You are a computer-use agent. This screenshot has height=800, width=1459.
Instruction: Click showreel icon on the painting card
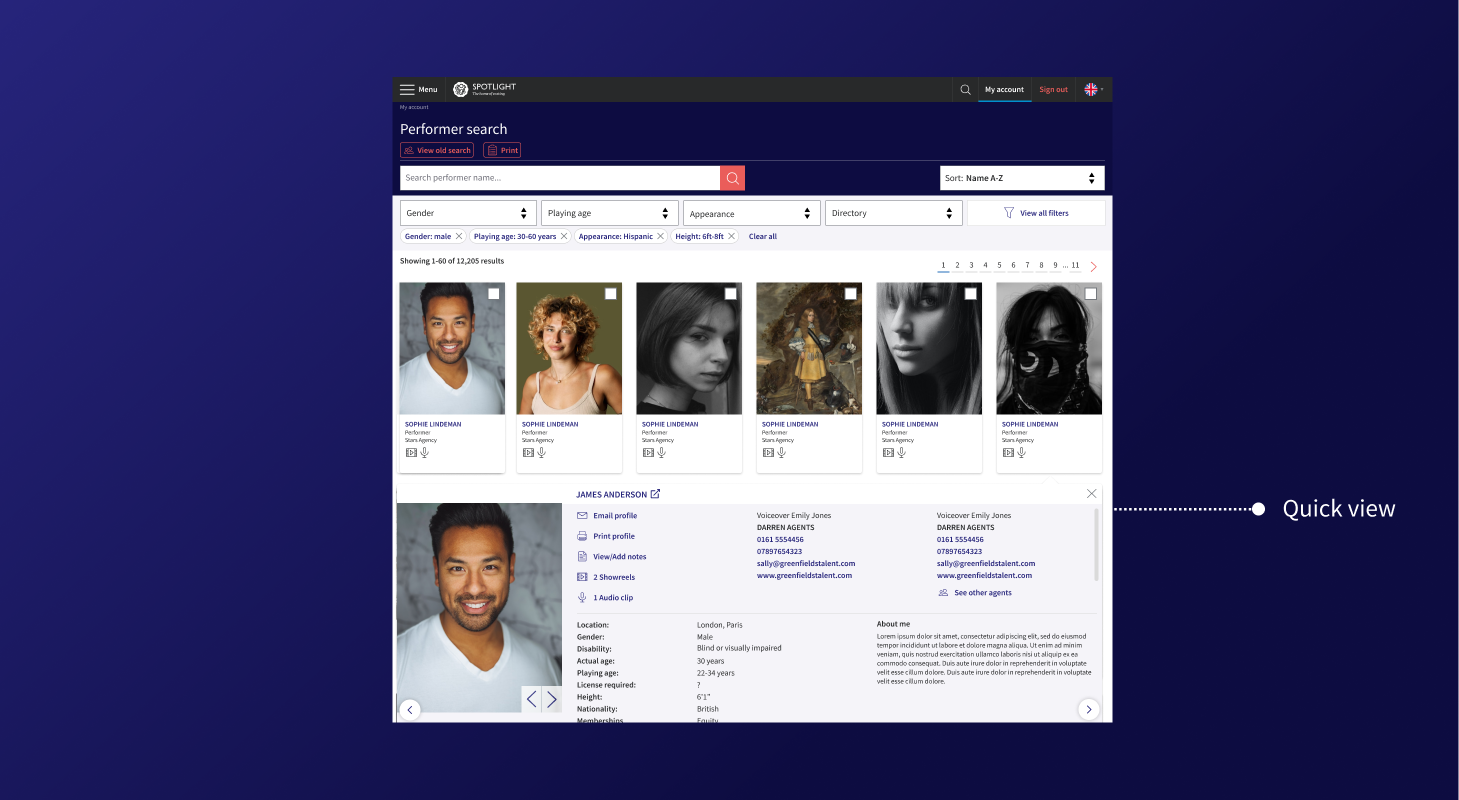[x=768, y=452]
